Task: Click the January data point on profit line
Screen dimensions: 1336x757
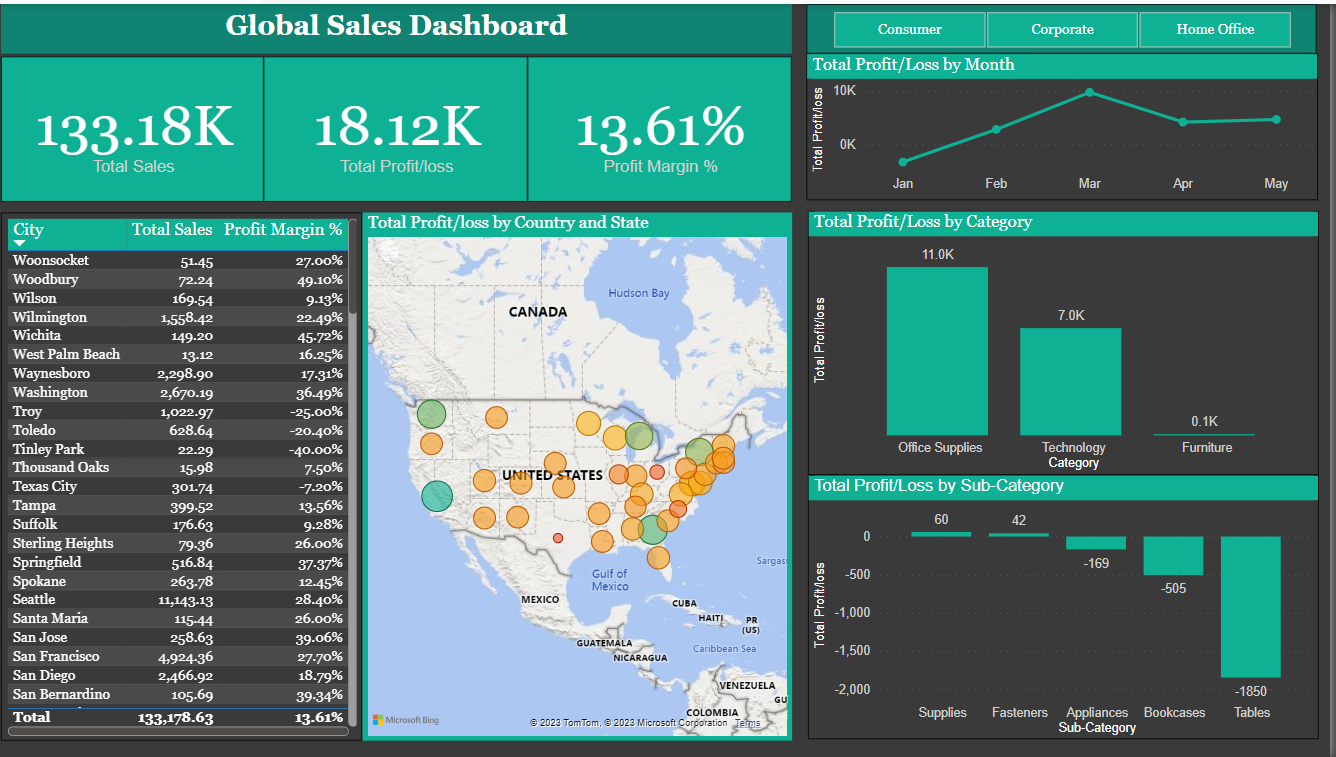Action: 903,160
